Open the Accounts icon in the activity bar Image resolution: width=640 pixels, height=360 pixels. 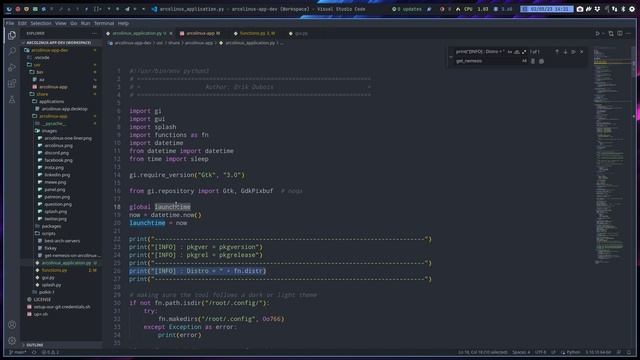[x=12, y=325]
